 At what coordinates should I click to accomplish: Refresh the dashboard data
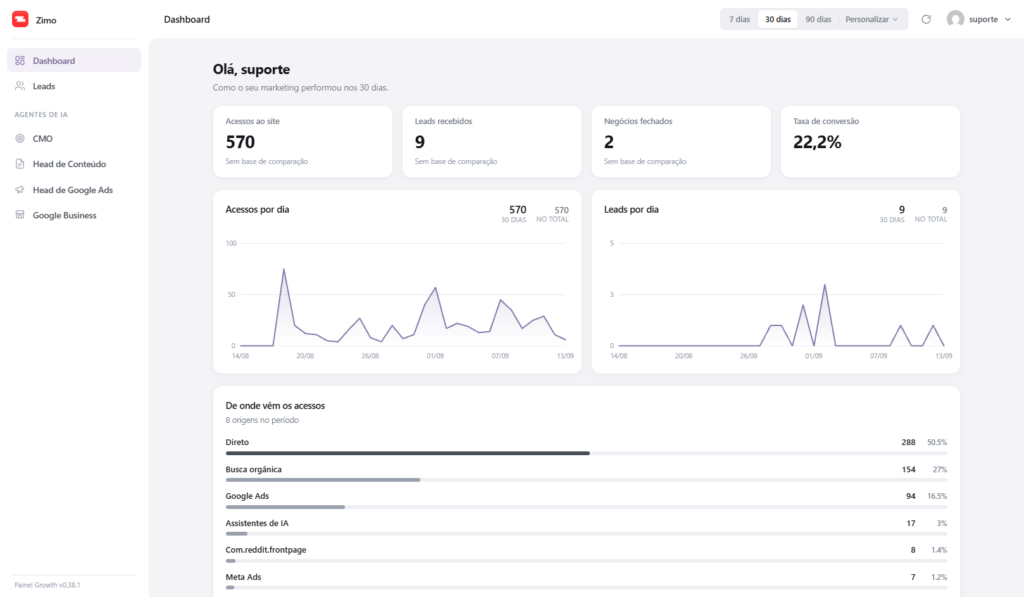(x=926, y=20)
